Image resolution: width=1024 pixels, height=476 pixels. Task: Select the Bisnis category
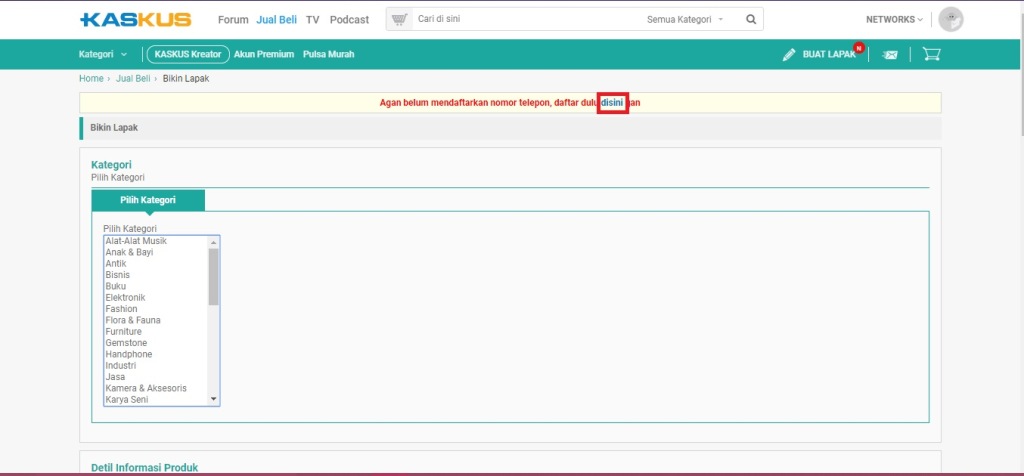pos(156,275)
